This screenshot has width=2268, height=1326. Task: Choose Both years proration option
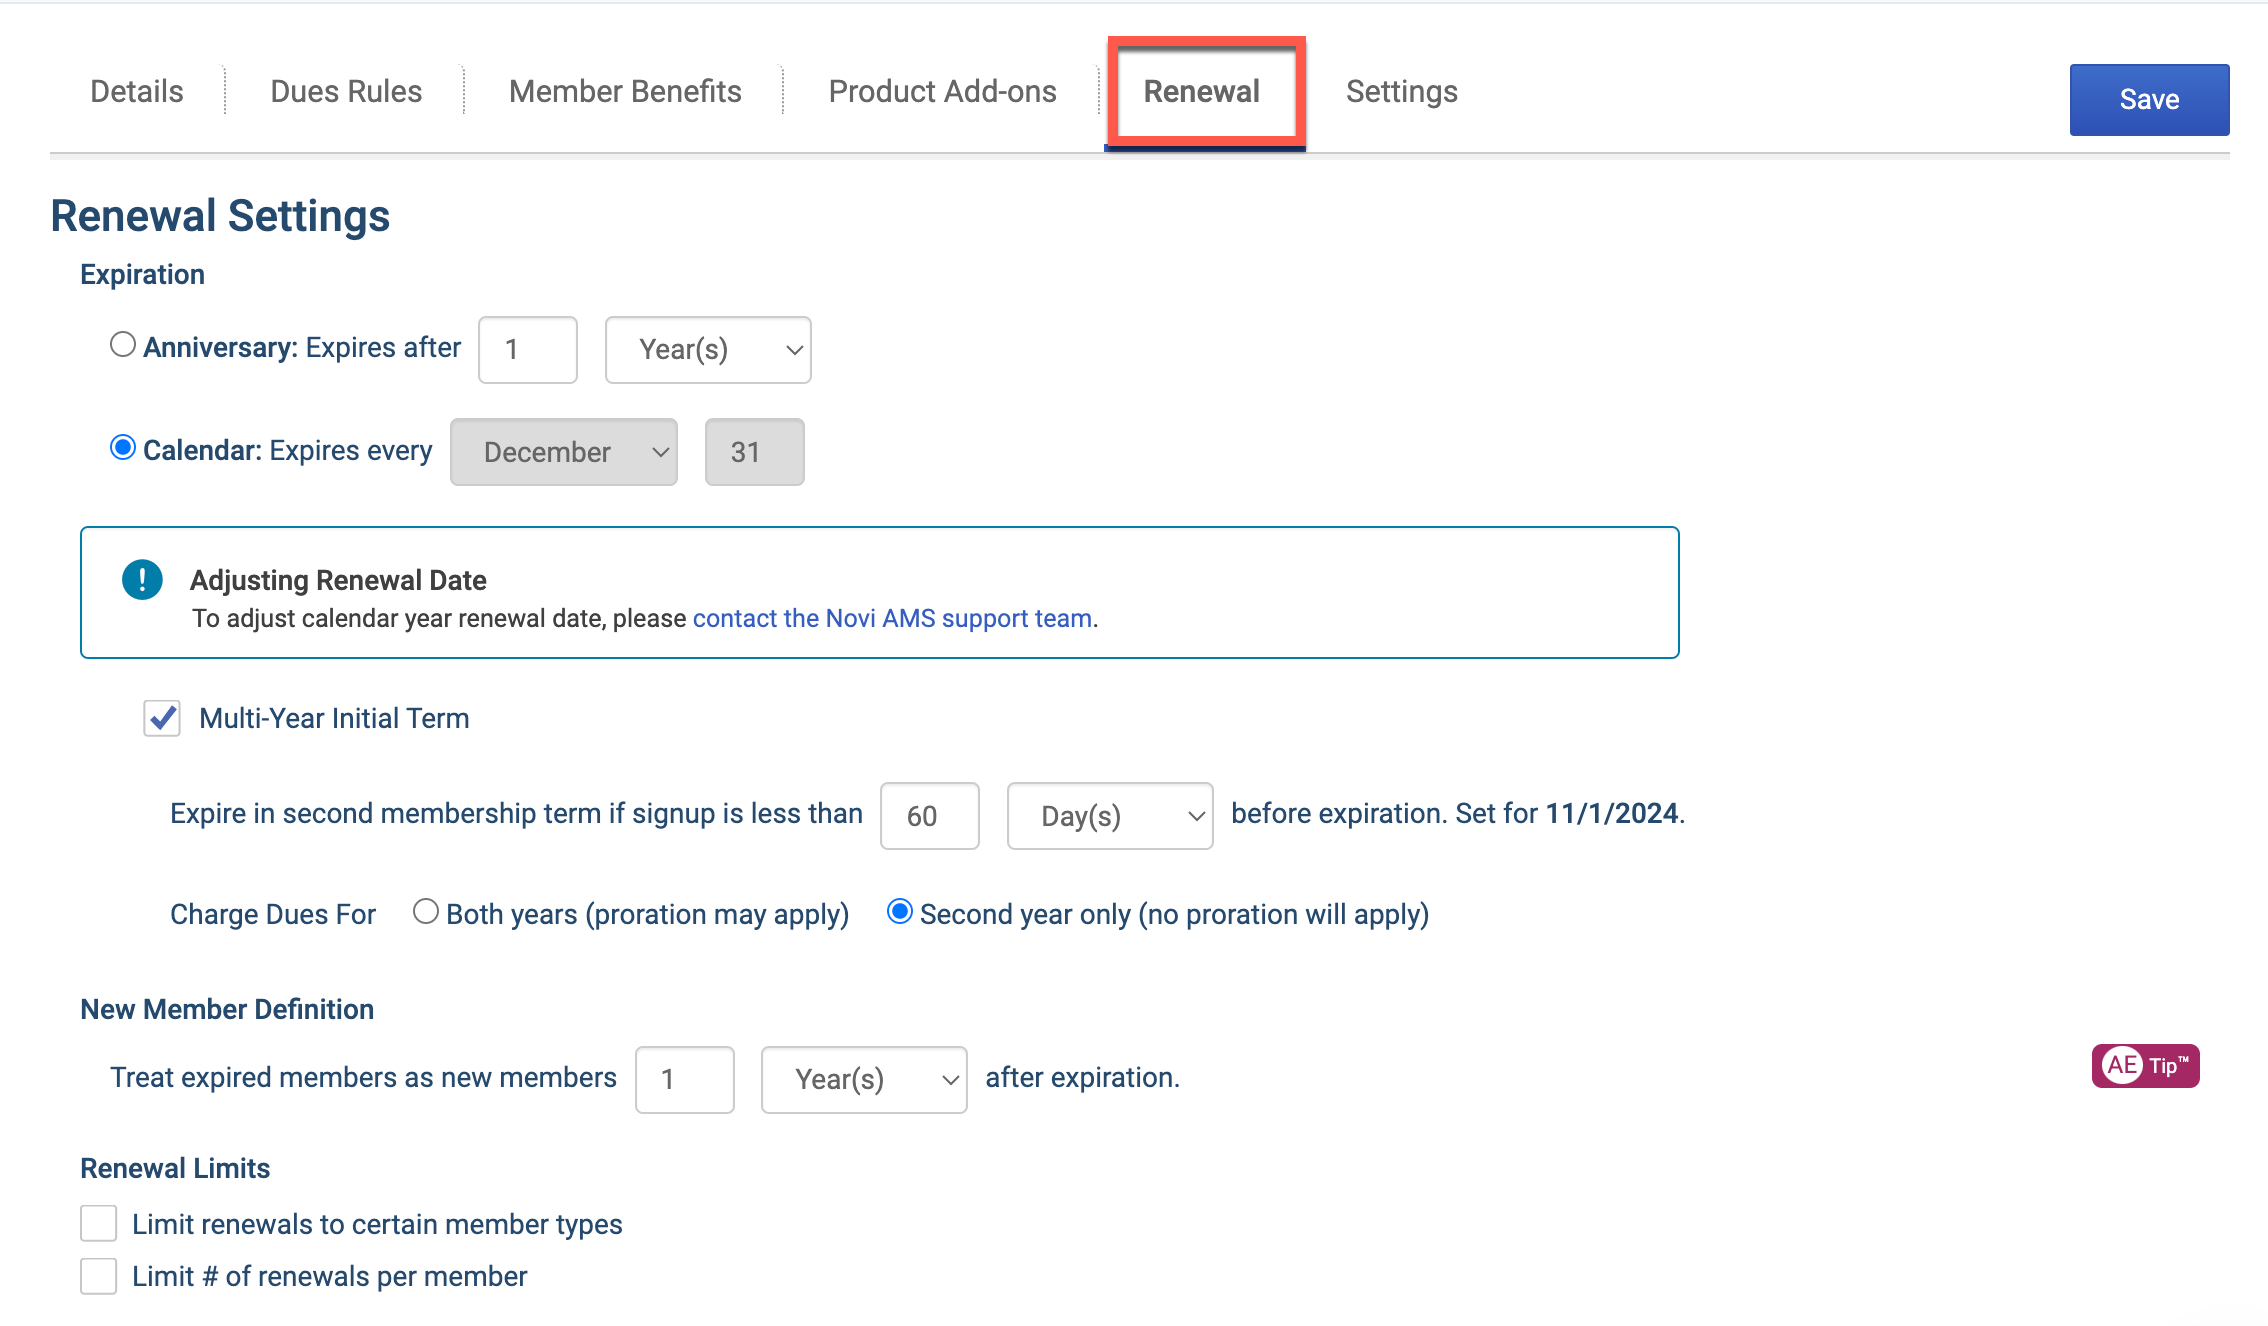point(425,912)
